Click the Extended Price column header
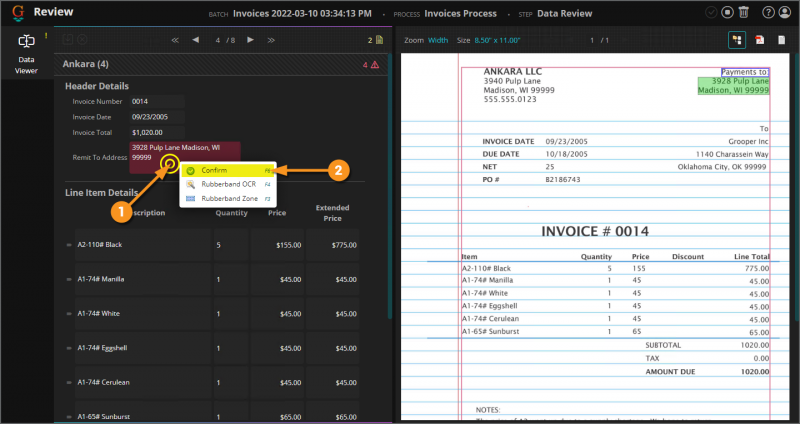The height and width of the screenshot is (424, 800). [x=332, y=213]
